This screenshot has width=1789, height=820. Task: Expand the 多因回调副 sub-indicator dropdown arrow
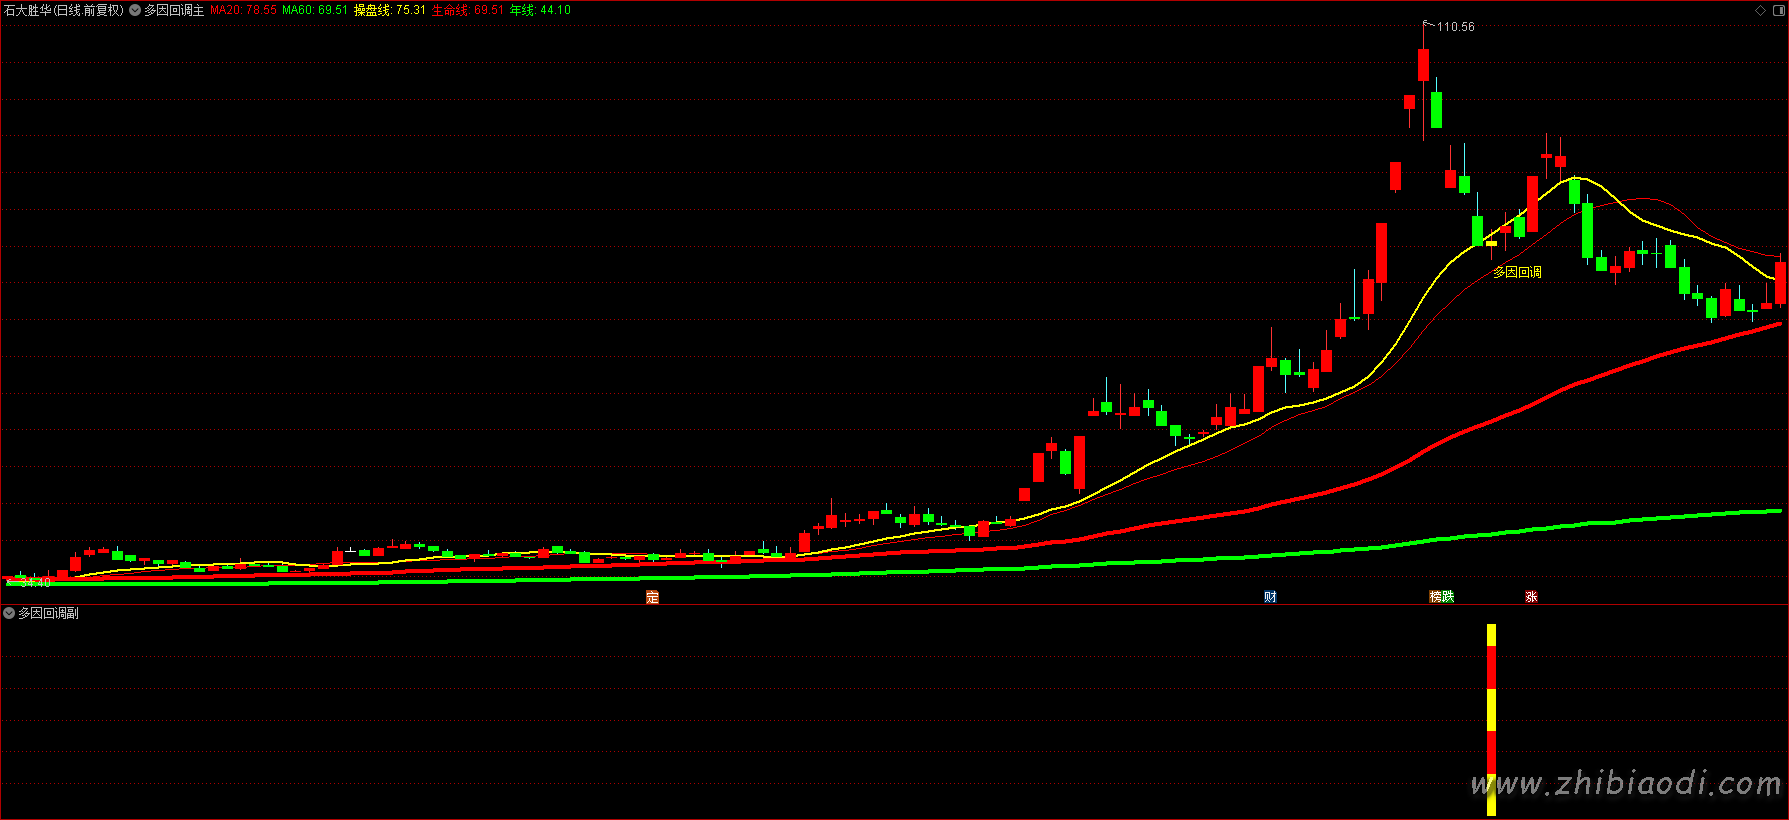click(x=9, y=613)
